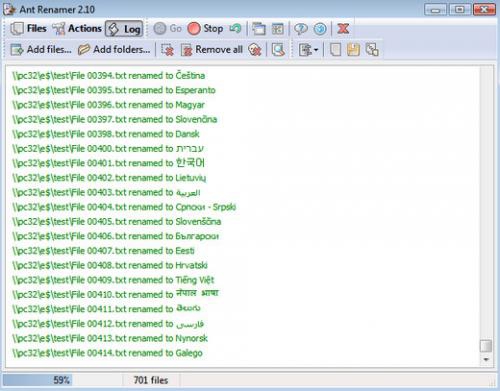Click the disabled Go button
This screenshot has width=500, height=391.
[168, 28]
